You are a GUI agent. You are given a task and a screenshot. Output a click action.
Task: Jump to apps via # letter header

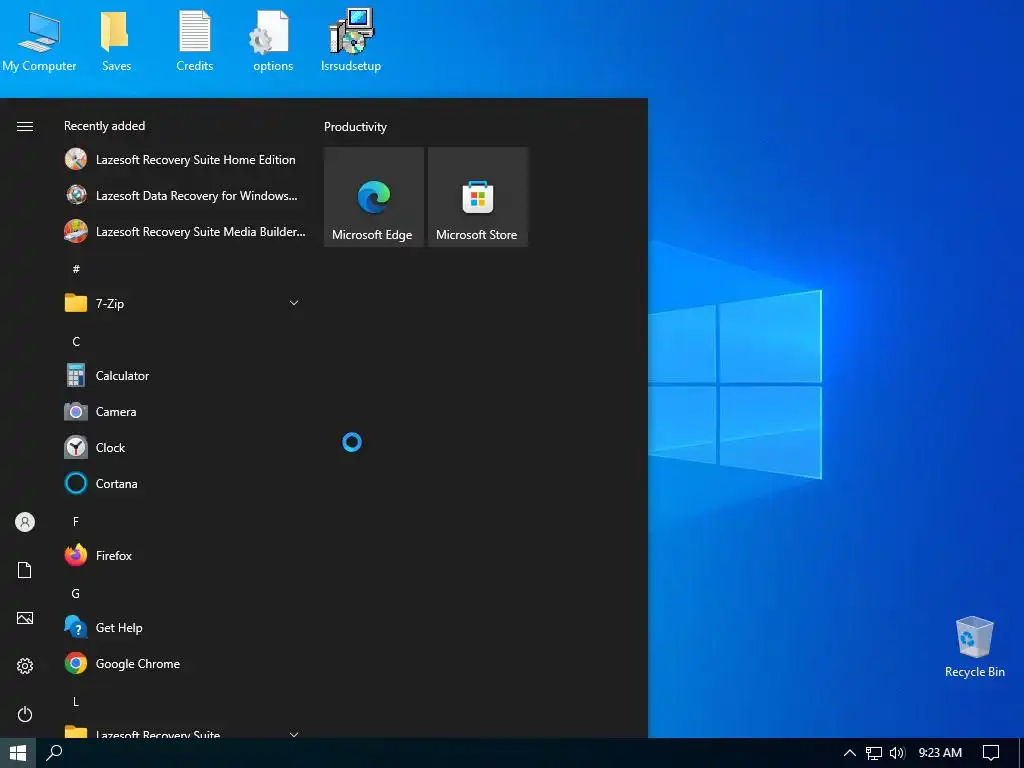point(76,268)
